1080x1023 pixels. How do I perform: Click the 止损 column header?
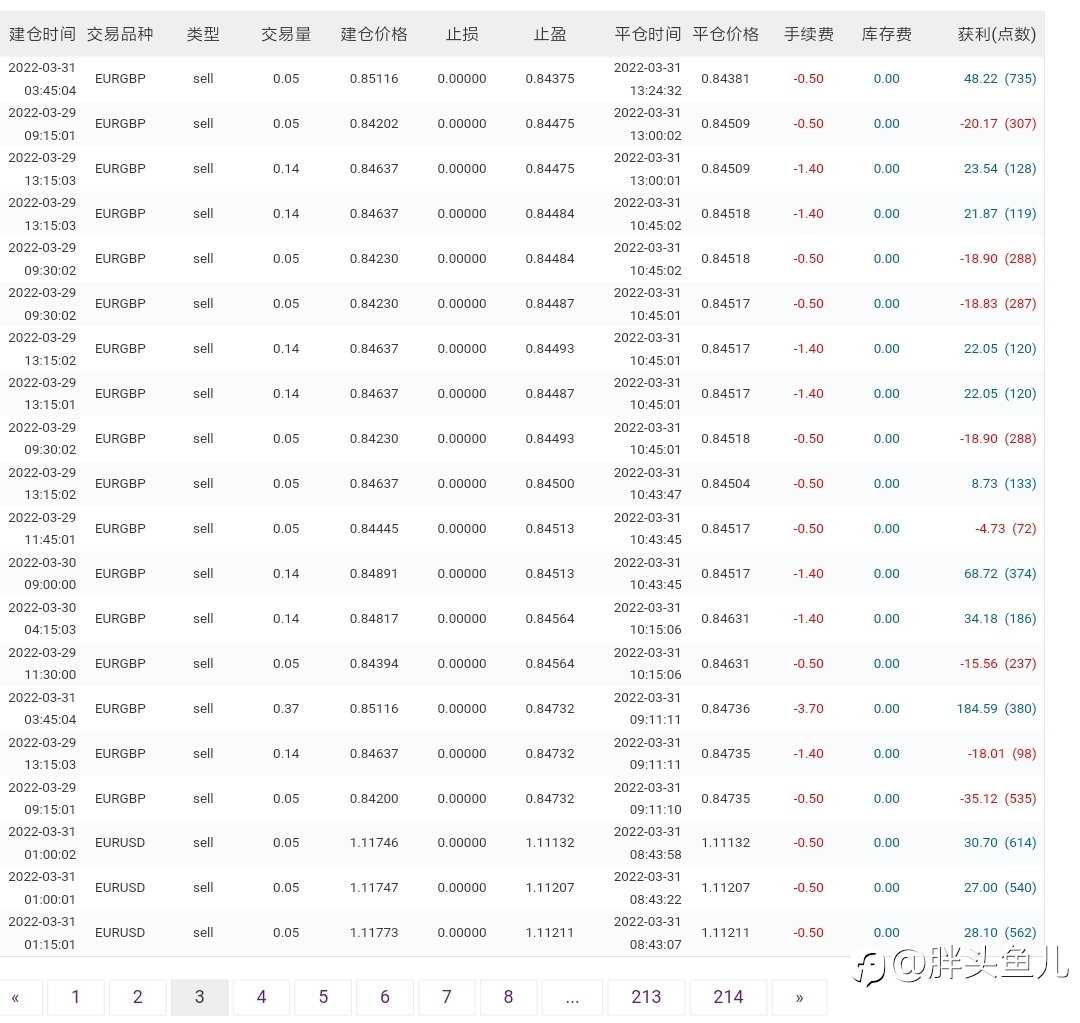(462, 34)
